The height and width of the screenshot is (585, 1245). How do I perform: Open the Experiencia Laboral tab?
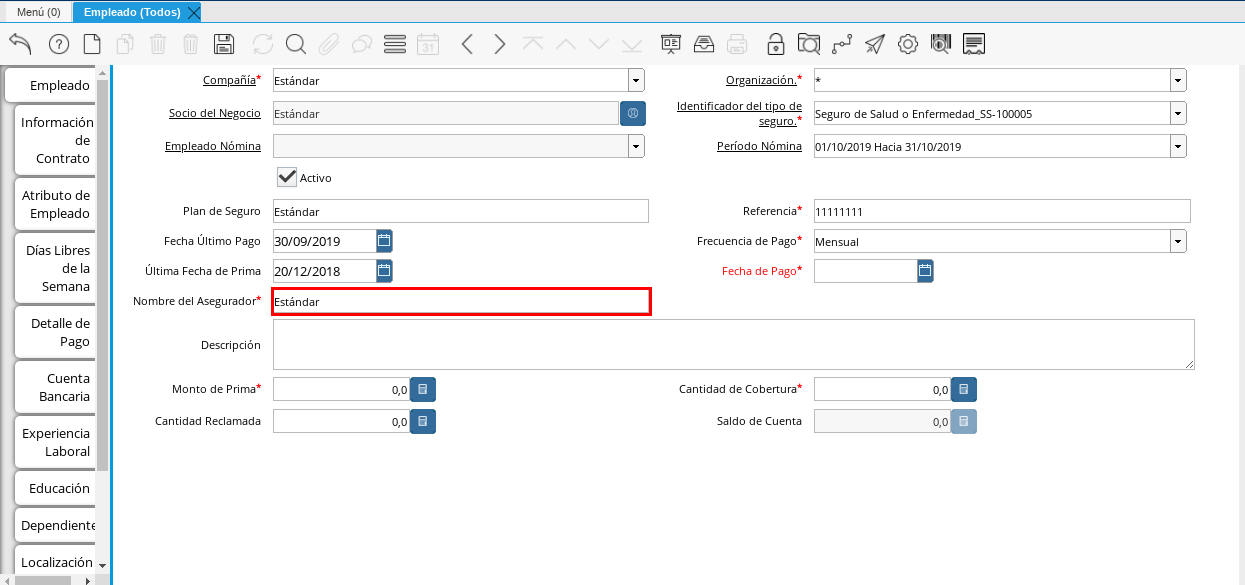tap(57, 442)
